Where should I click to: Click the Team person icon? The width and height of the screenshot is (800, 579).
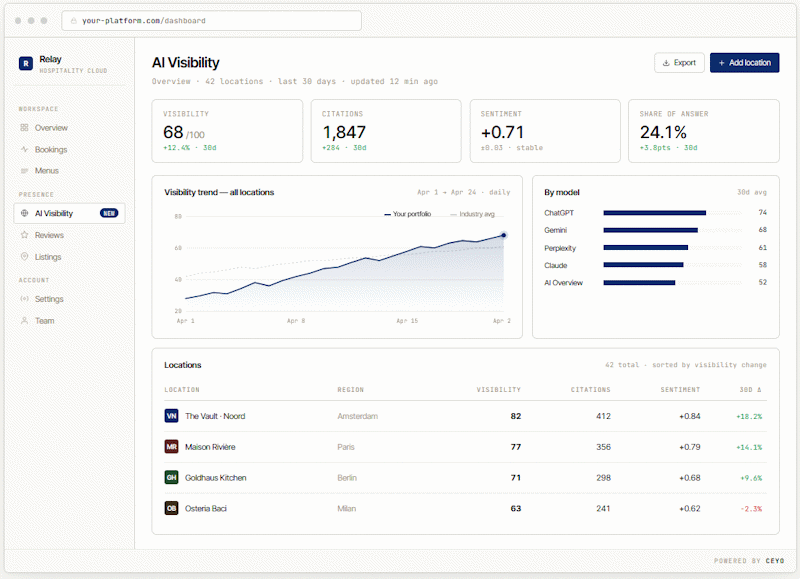point(24,321)
